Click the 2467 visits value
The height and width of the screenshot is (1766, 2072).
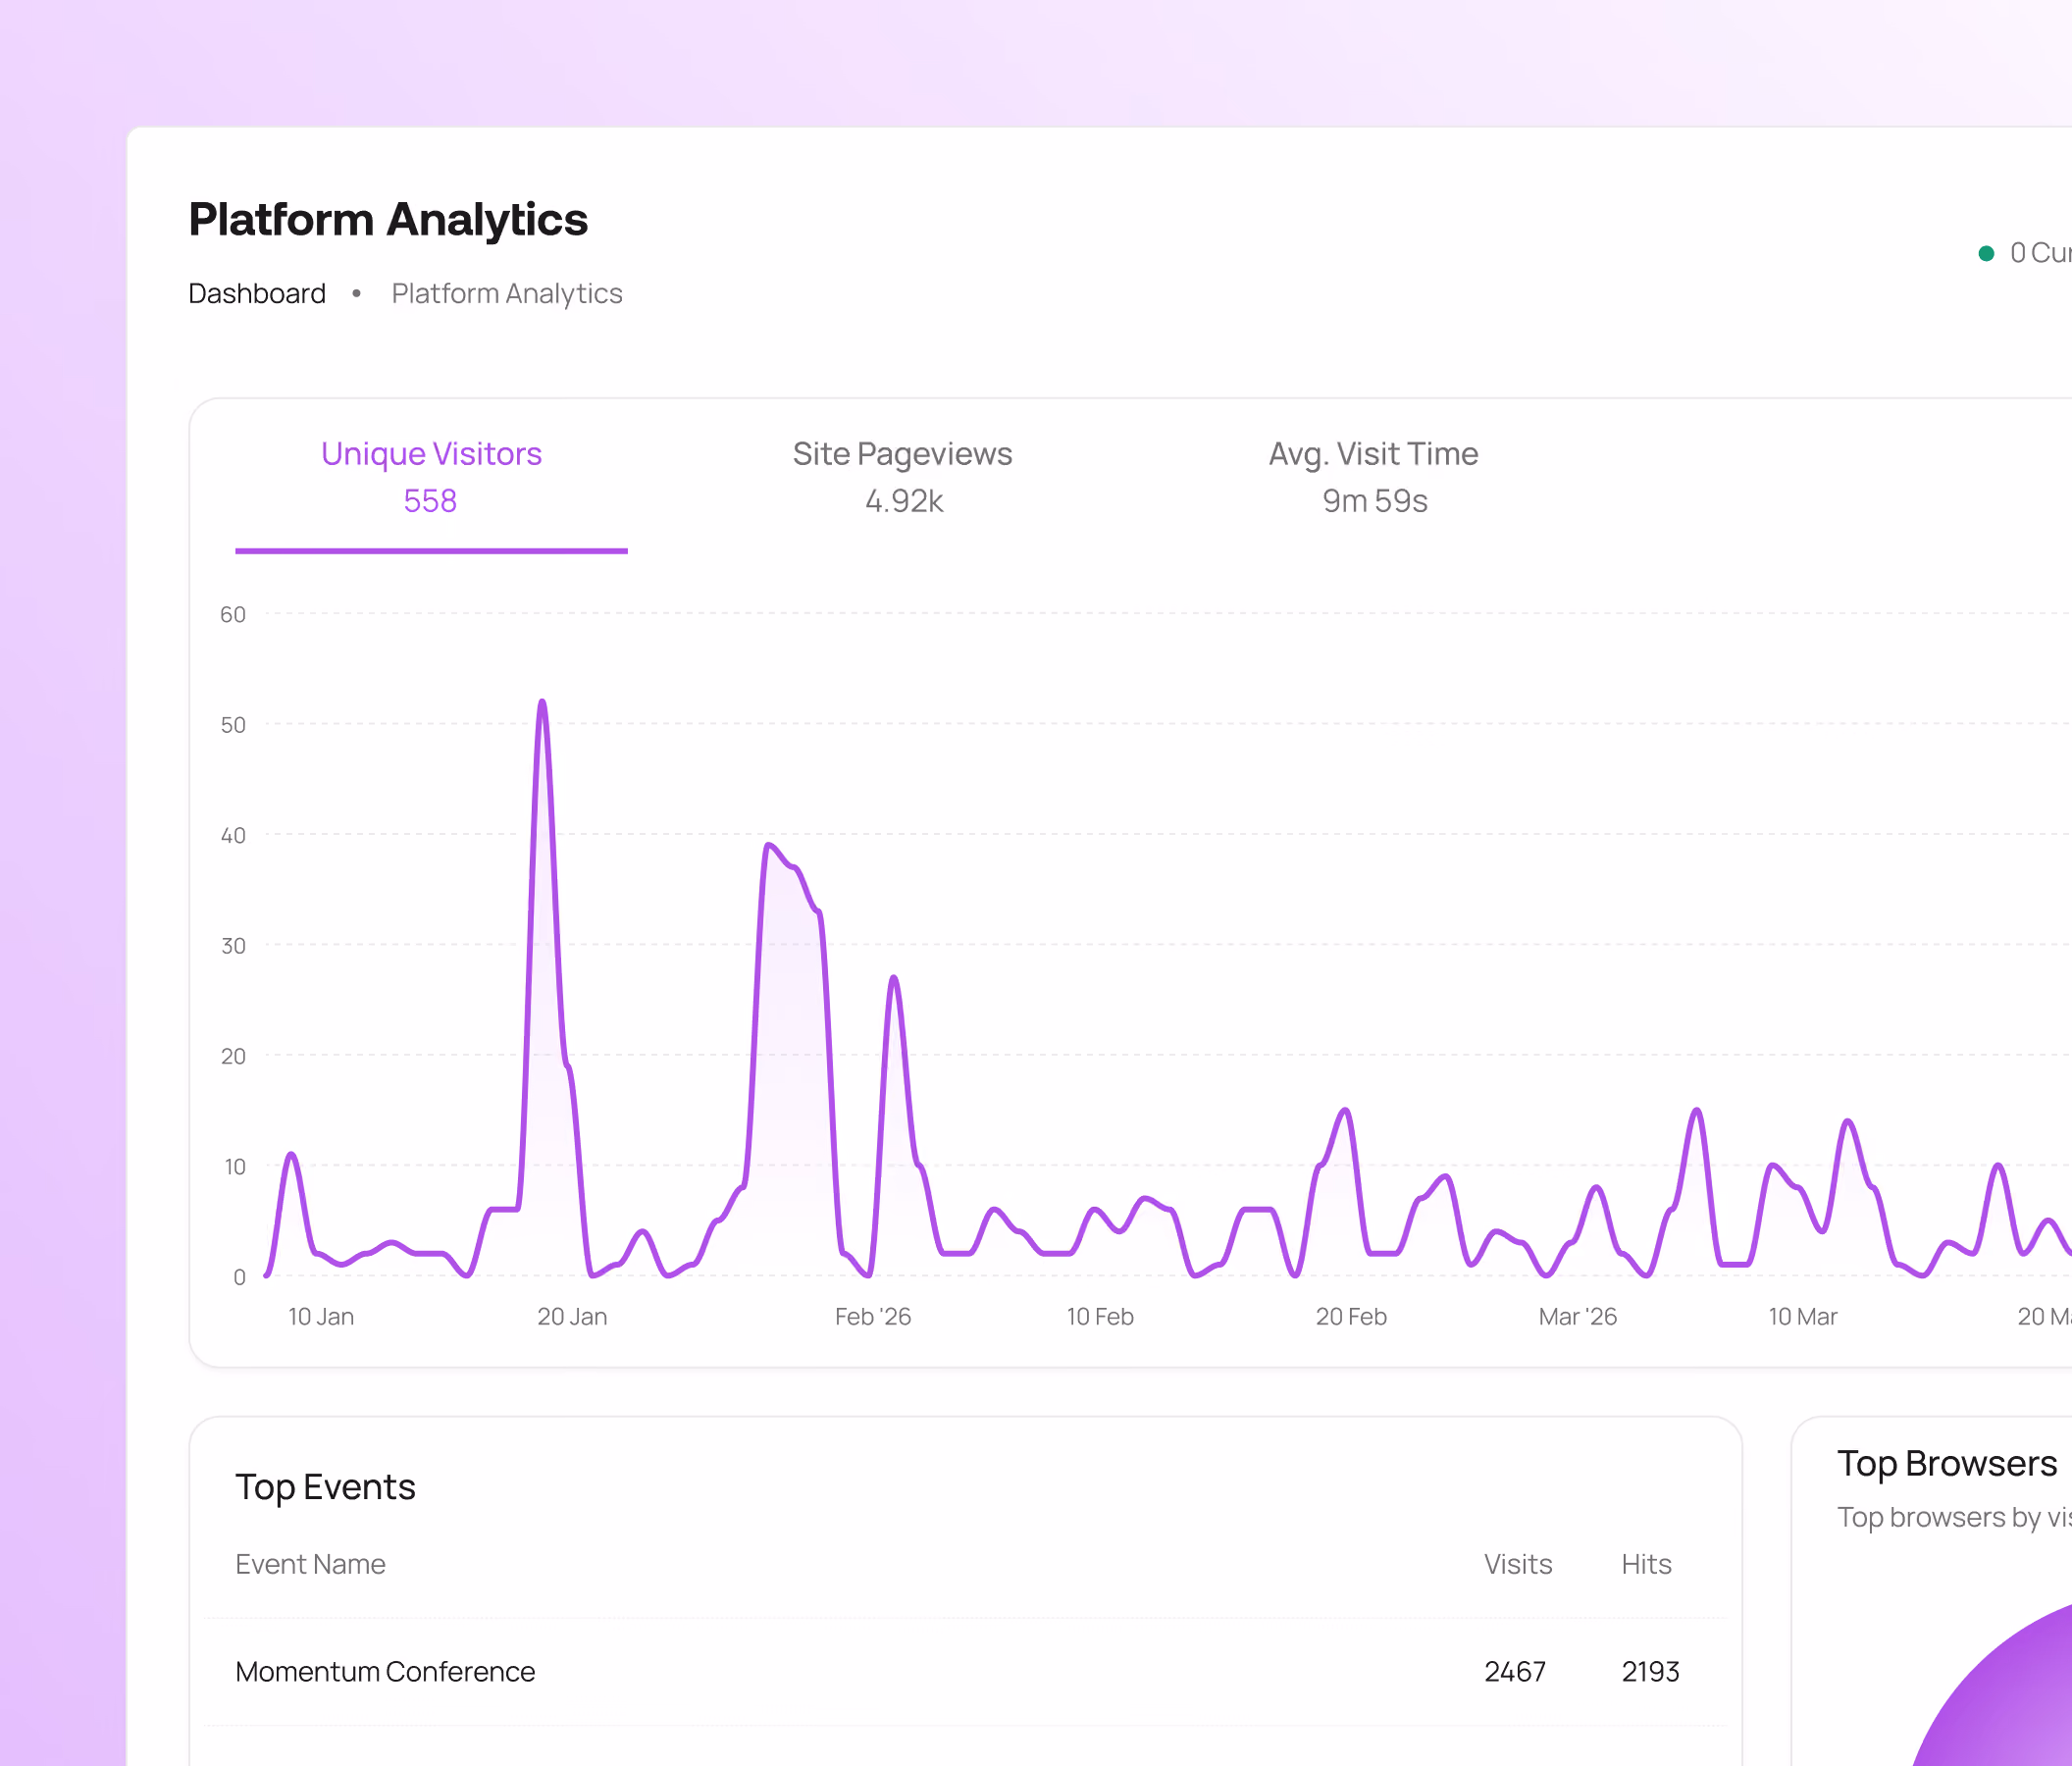click(1515, 1671)
